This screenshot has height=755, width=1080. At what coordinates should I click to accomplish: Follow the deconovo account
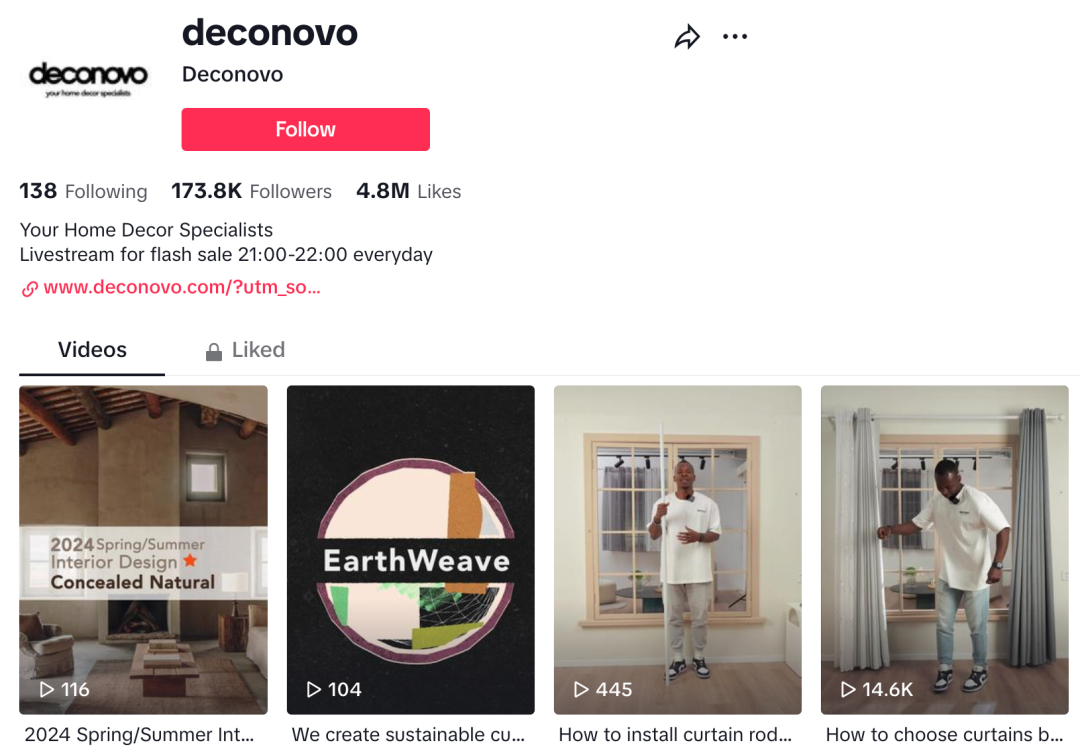click(x=305, y=130)
